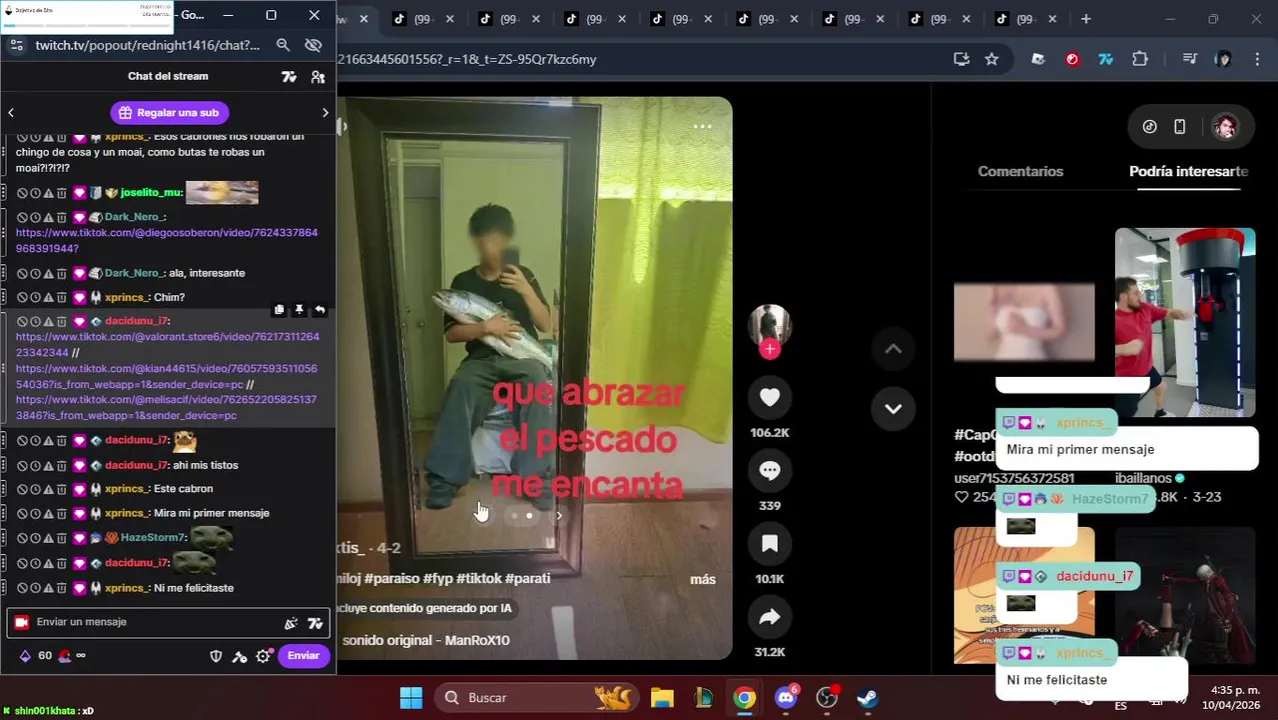1278x720 pixels.
Task: Open Chrome profile avatar in toolbar
Action: (1223, 59)
